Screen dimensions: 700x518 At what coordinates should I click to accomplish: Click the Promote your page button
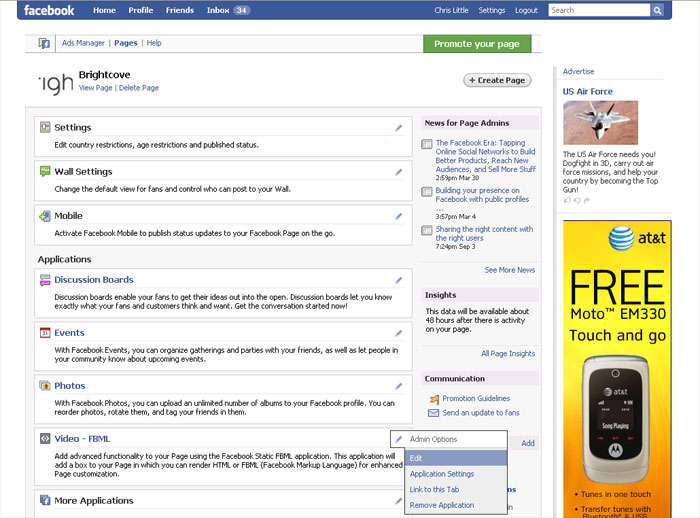(477, 44)
